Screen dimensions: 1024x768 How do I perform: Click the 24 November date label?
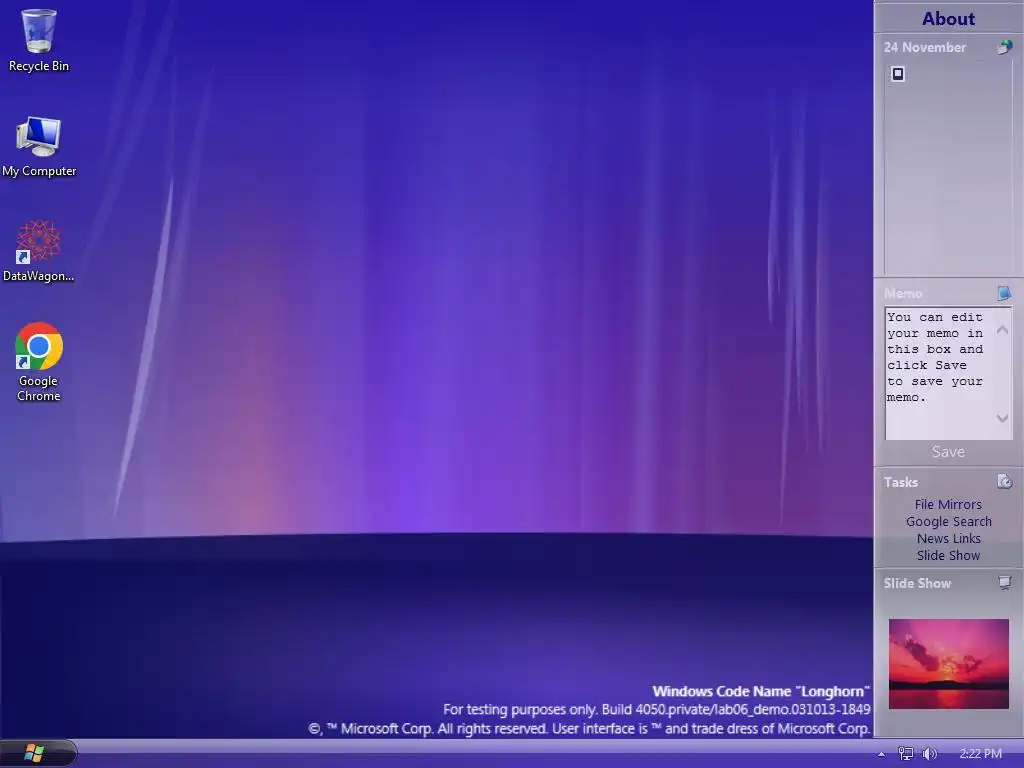924,47
